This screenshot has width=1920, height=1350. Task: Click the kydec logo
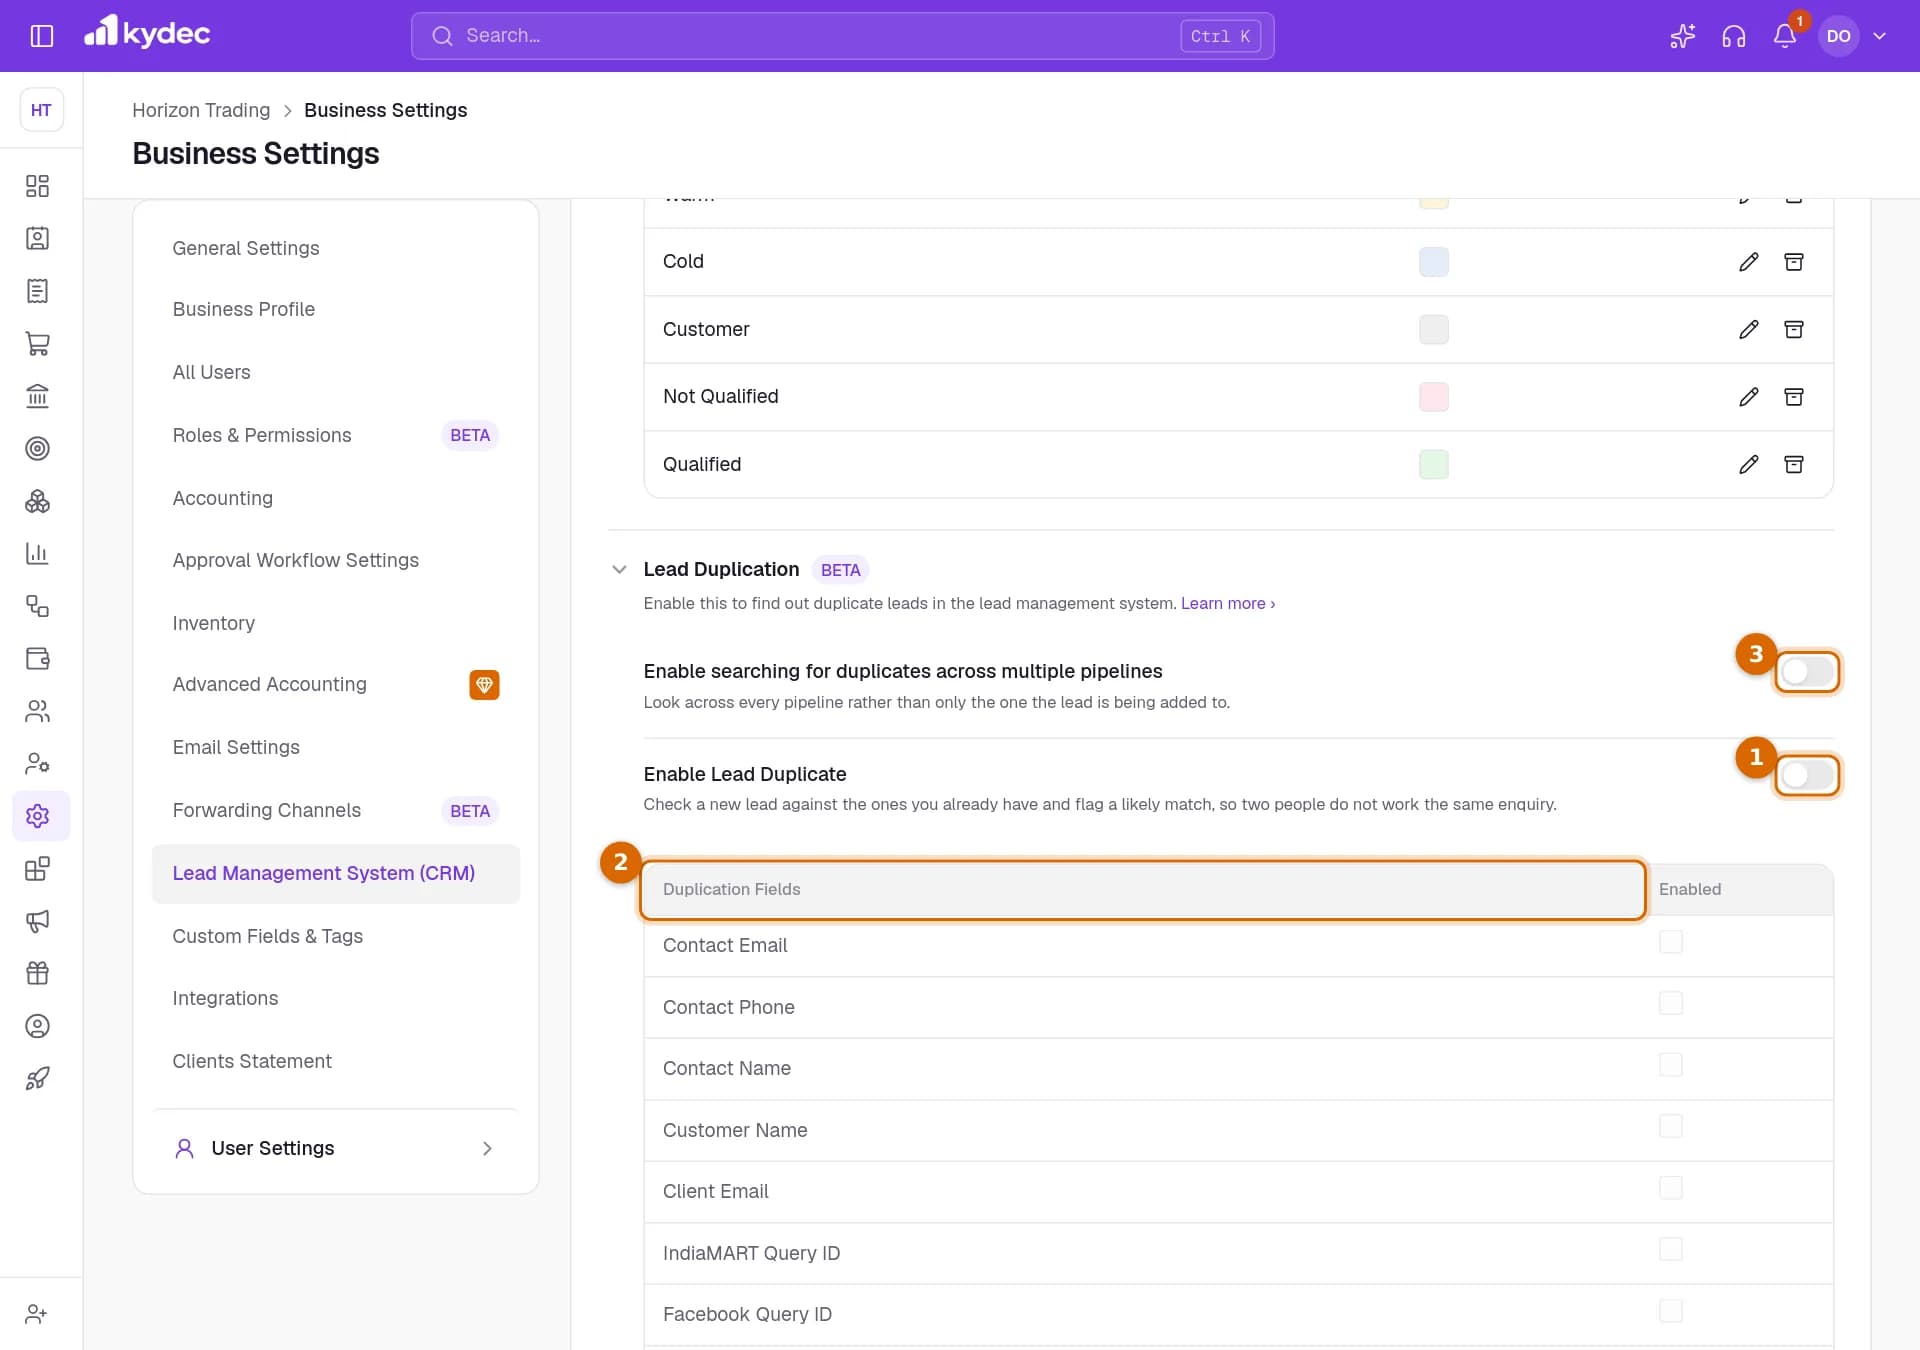(147, 33)
